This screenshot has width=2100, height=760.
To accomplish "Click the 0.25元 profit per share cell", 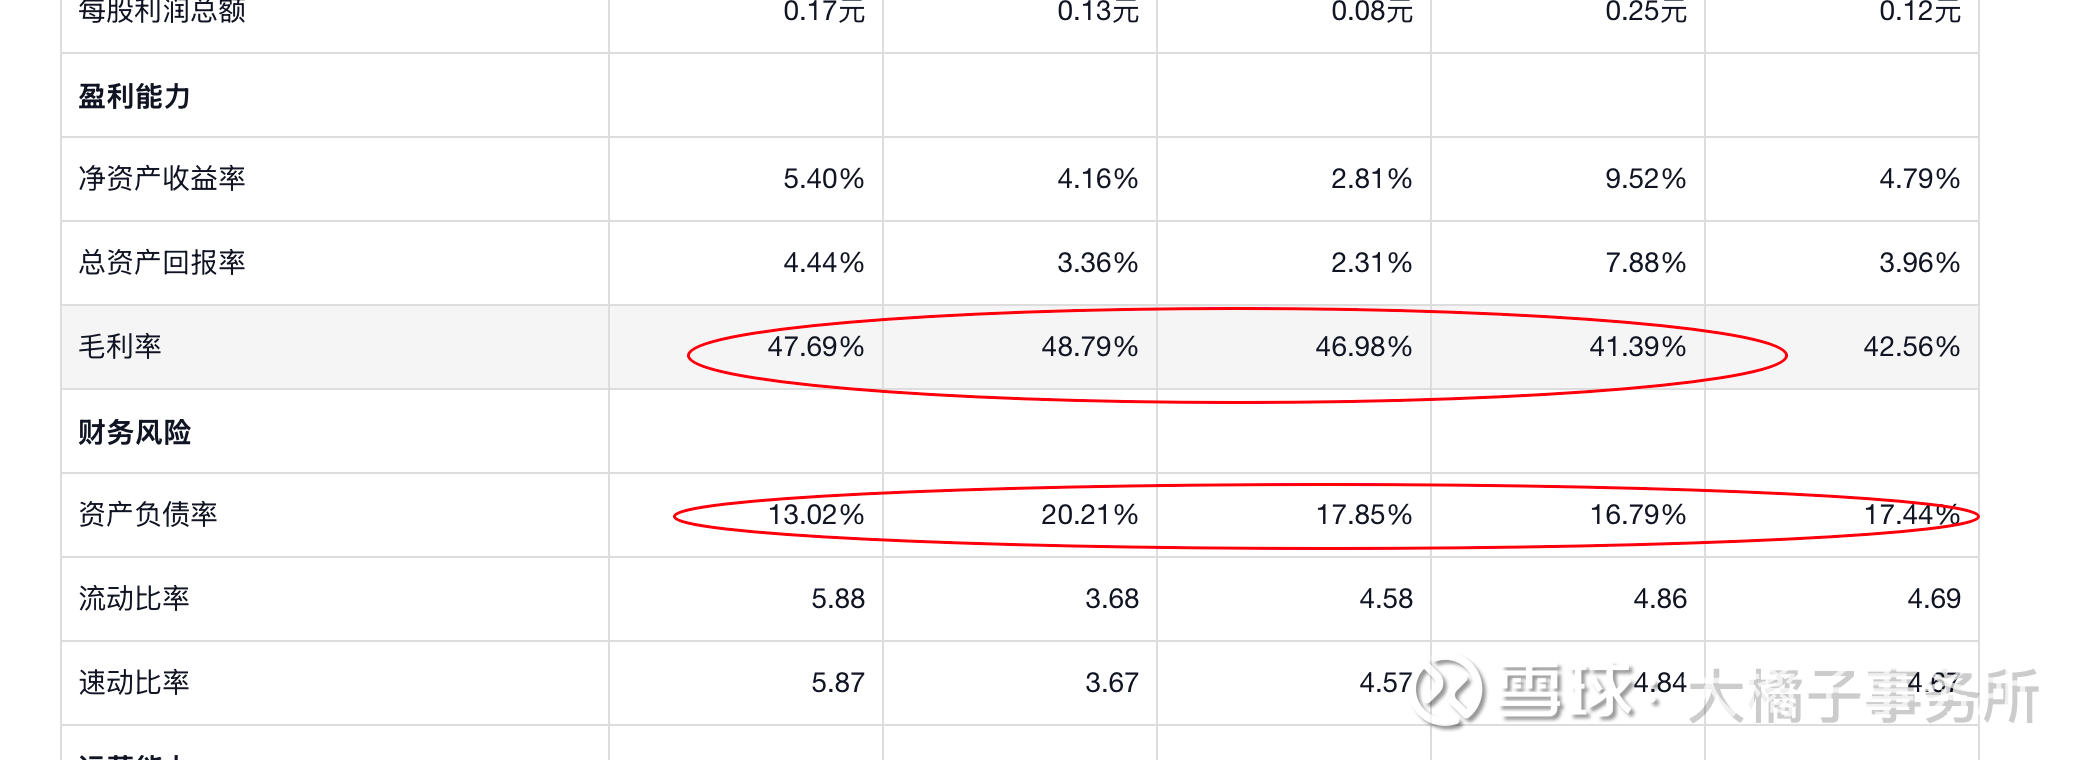I will pyautogui.click(x=1645, y=12).
